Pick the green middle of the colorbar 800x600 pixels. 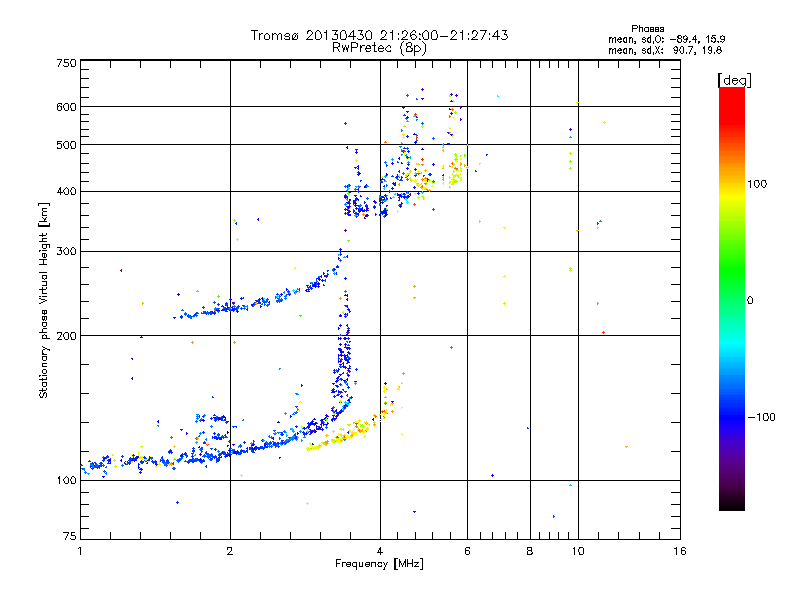coord(732,276)
